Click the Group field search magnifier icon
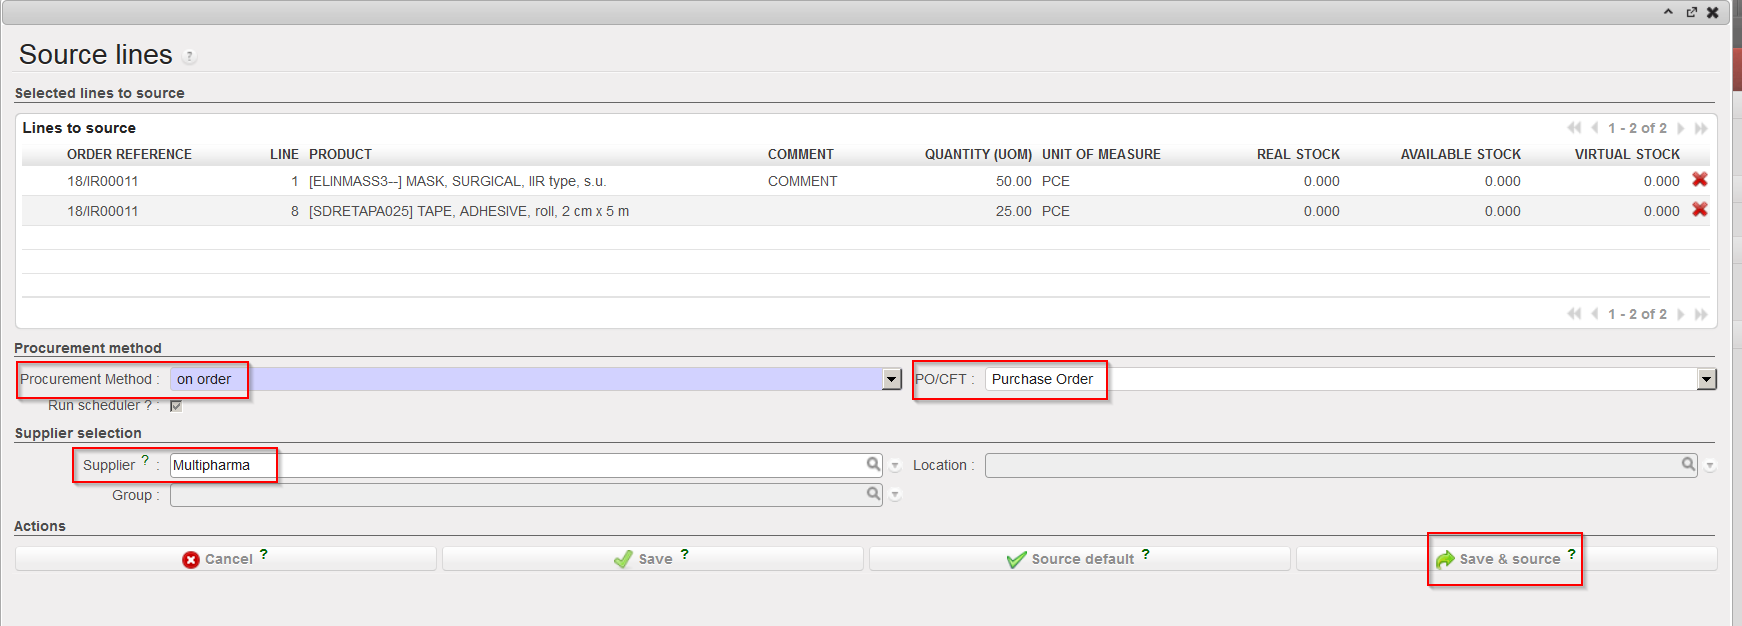The width and height of the screenshot is (1742, 626). click(x=873, y=494)
